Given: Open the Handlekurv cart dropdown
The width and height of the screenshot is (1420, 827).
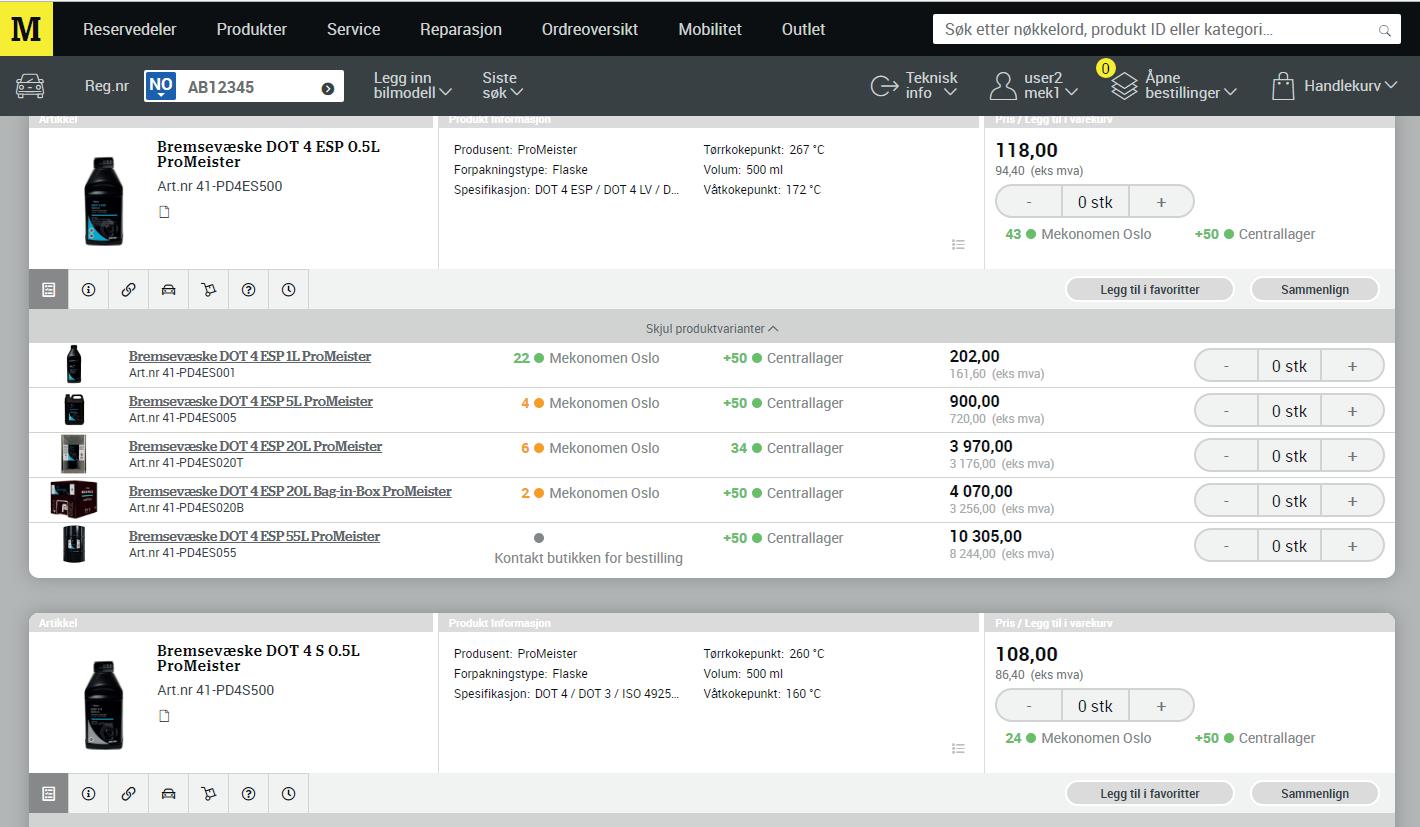Looking at the screenshot, I should click(1334, 86).
